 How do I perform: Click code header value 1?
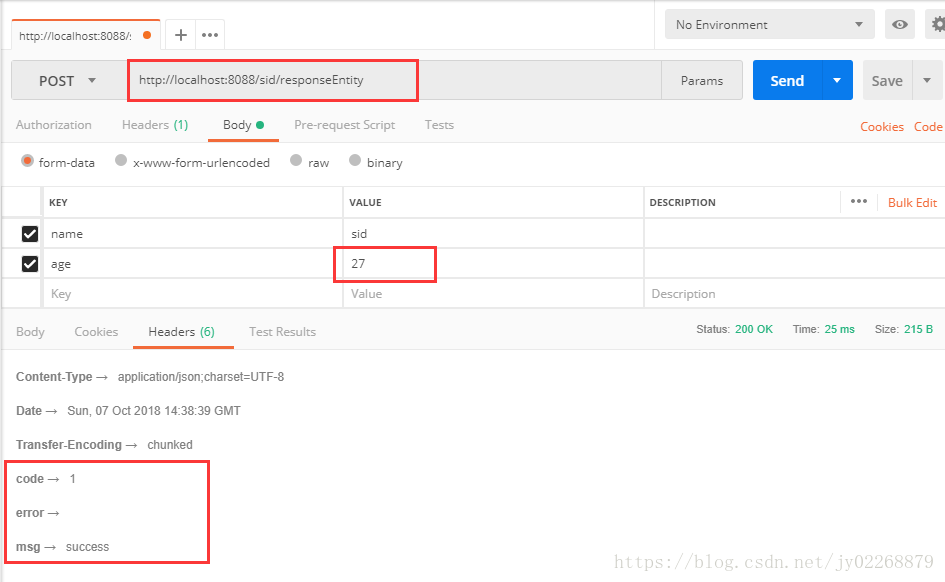(72, 479)
